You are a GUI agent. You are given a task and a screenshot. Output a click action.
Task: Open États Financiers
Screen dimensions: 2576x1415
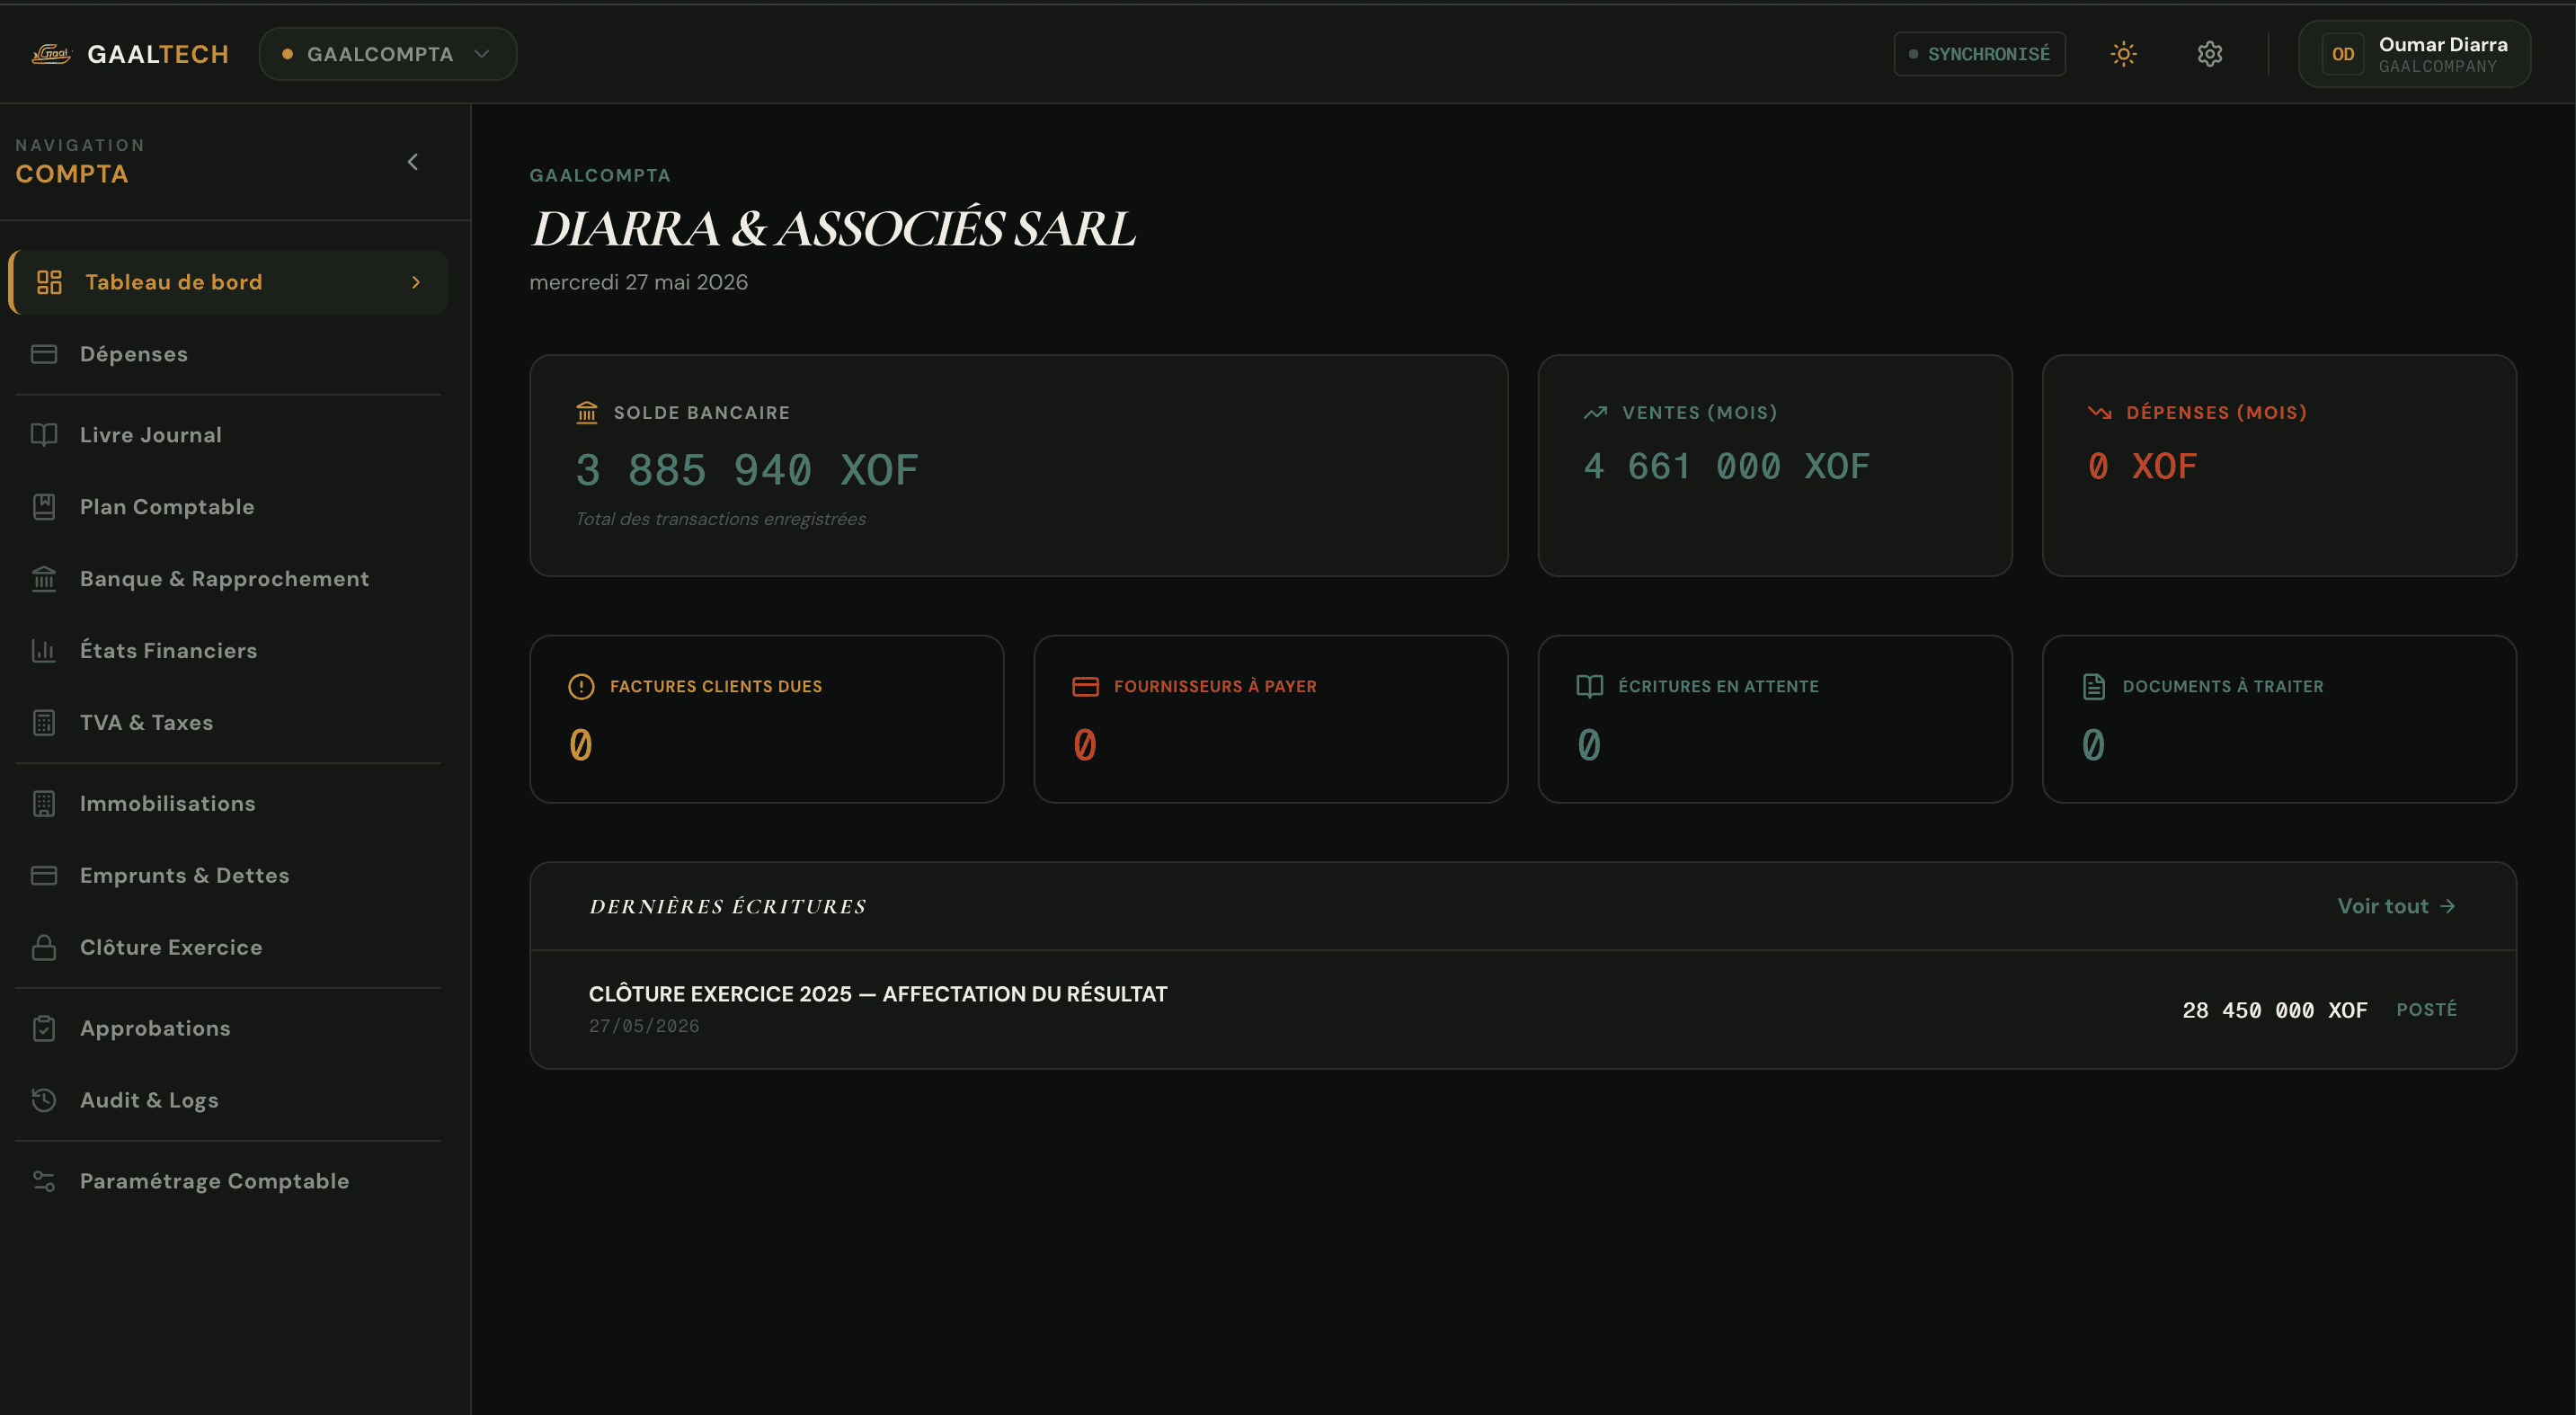tap(229, 651)
